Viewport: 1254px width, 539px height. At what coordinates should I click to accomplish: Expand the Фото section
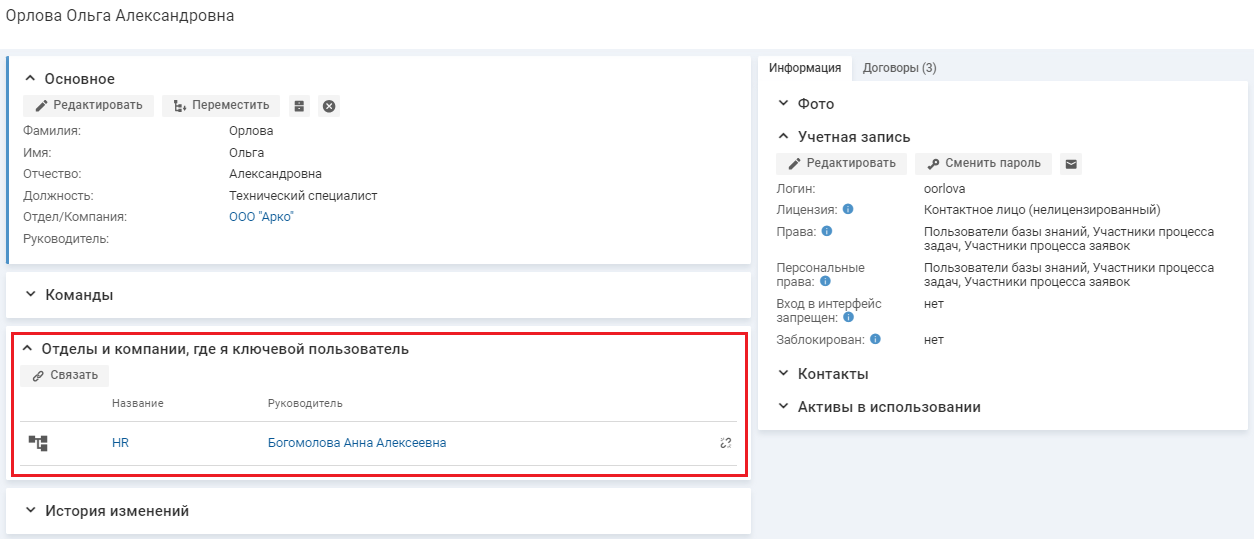click(783, 104)
